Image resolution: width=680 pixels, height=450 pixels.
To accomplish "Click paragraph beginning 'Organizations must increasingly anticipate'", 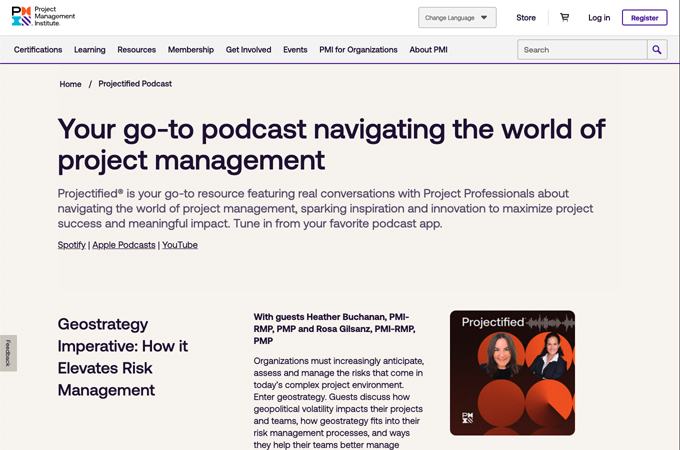I will (x=339, y=403).
